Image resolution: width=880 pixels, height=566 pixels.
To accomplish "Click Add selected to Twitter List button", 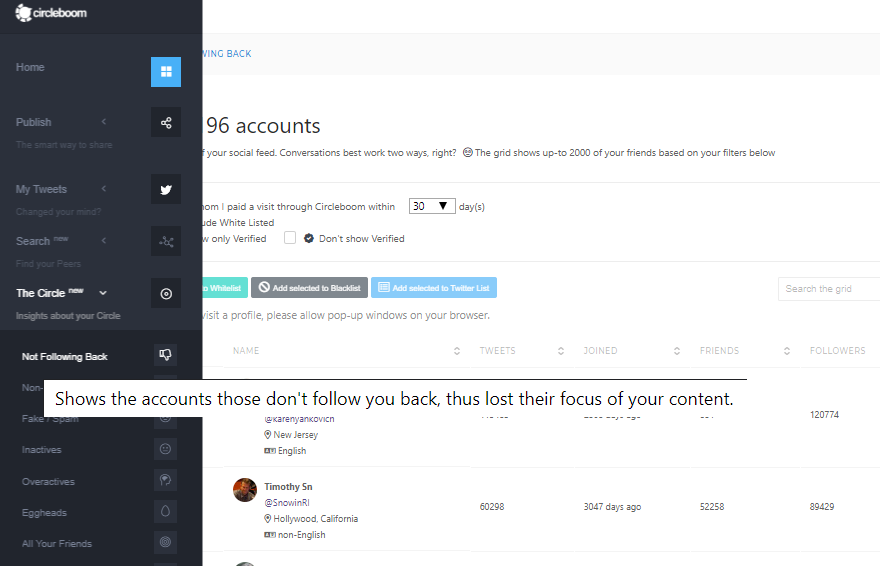I will (x=434, y=288).
